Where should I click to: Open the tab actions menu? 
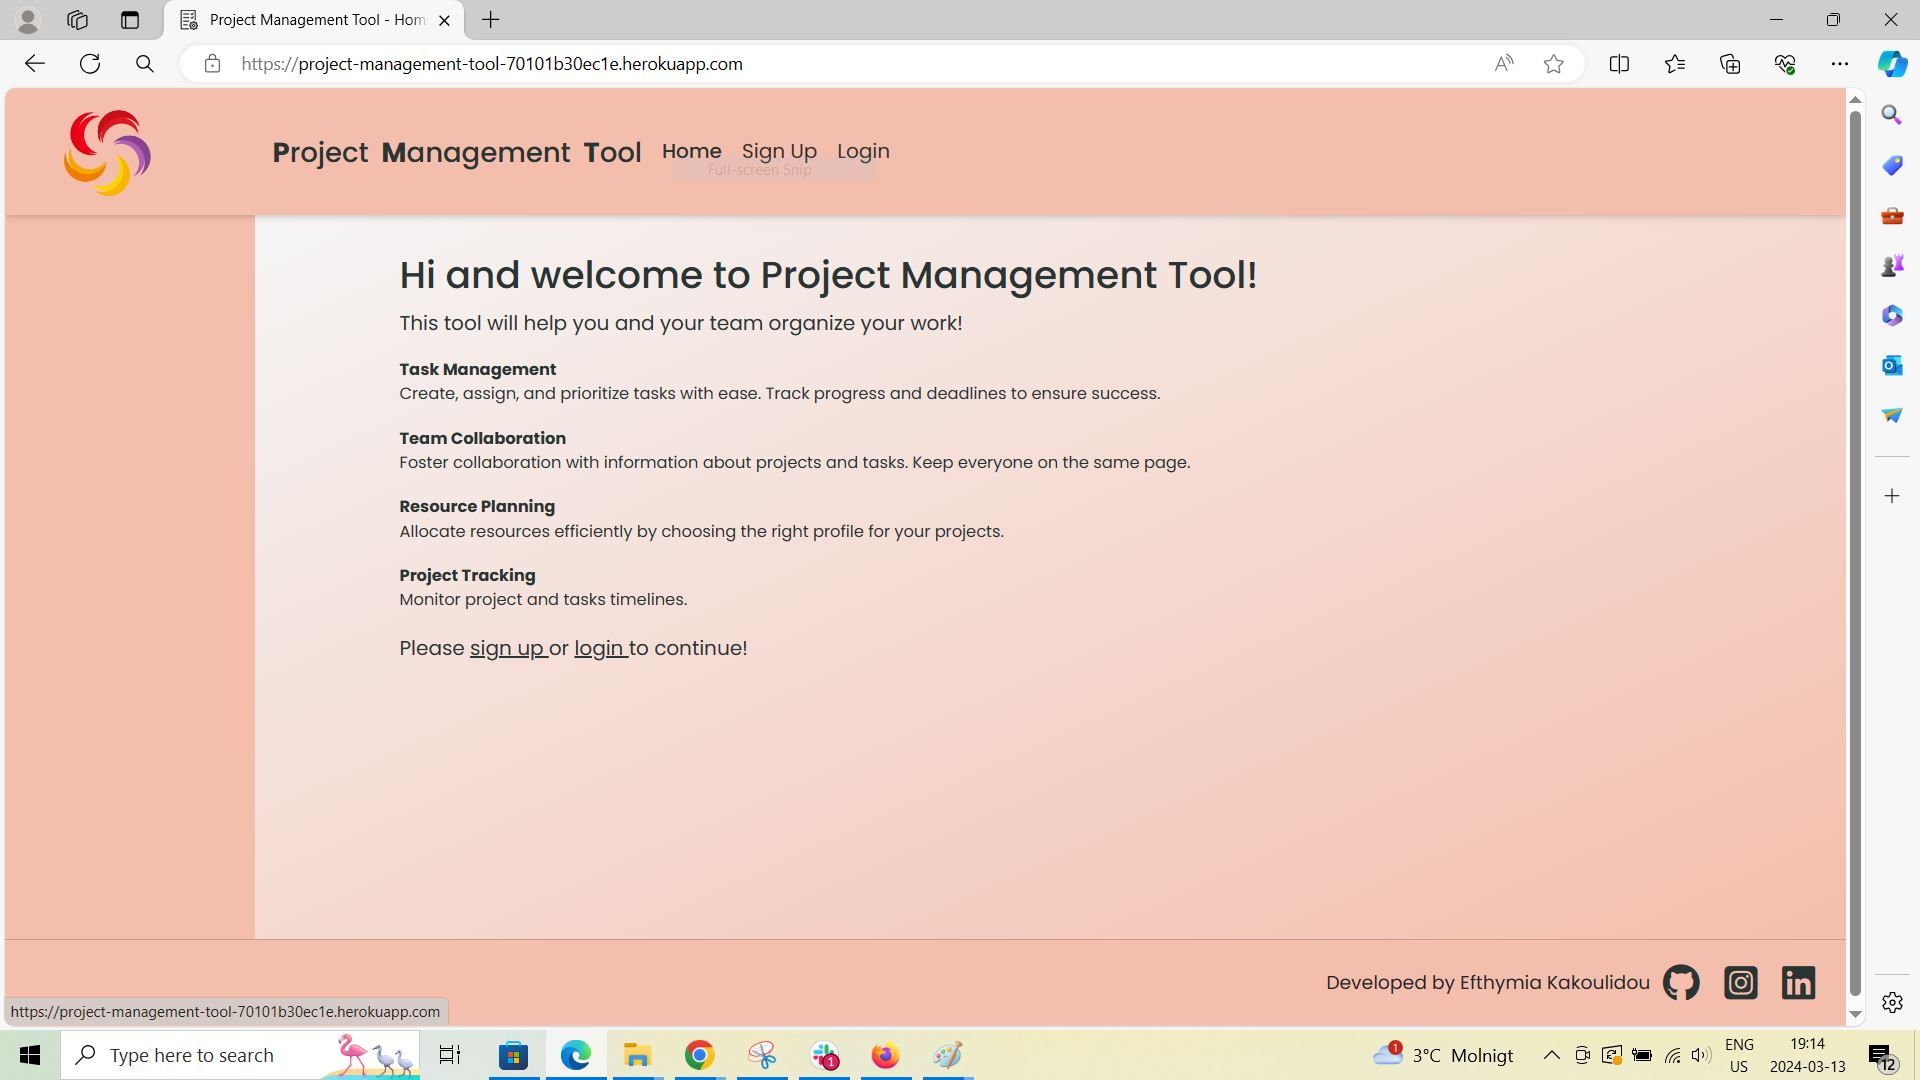click(130, 19)
